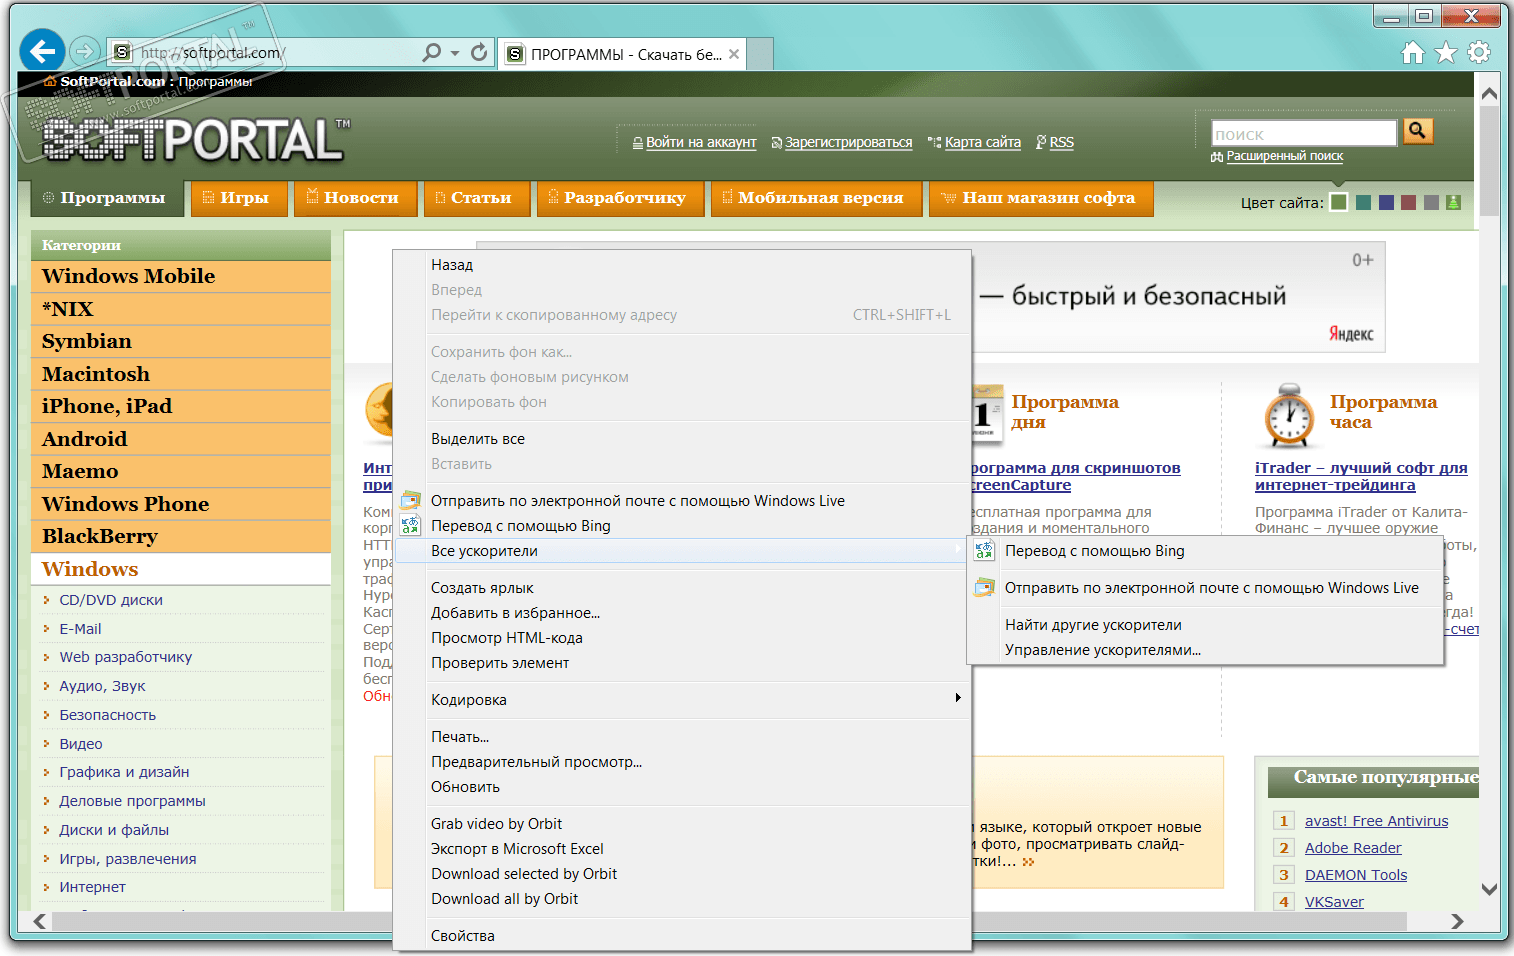Go back using the browser Back arrow
Viewport: 1514px width, 956px height.
click(42, 51)
